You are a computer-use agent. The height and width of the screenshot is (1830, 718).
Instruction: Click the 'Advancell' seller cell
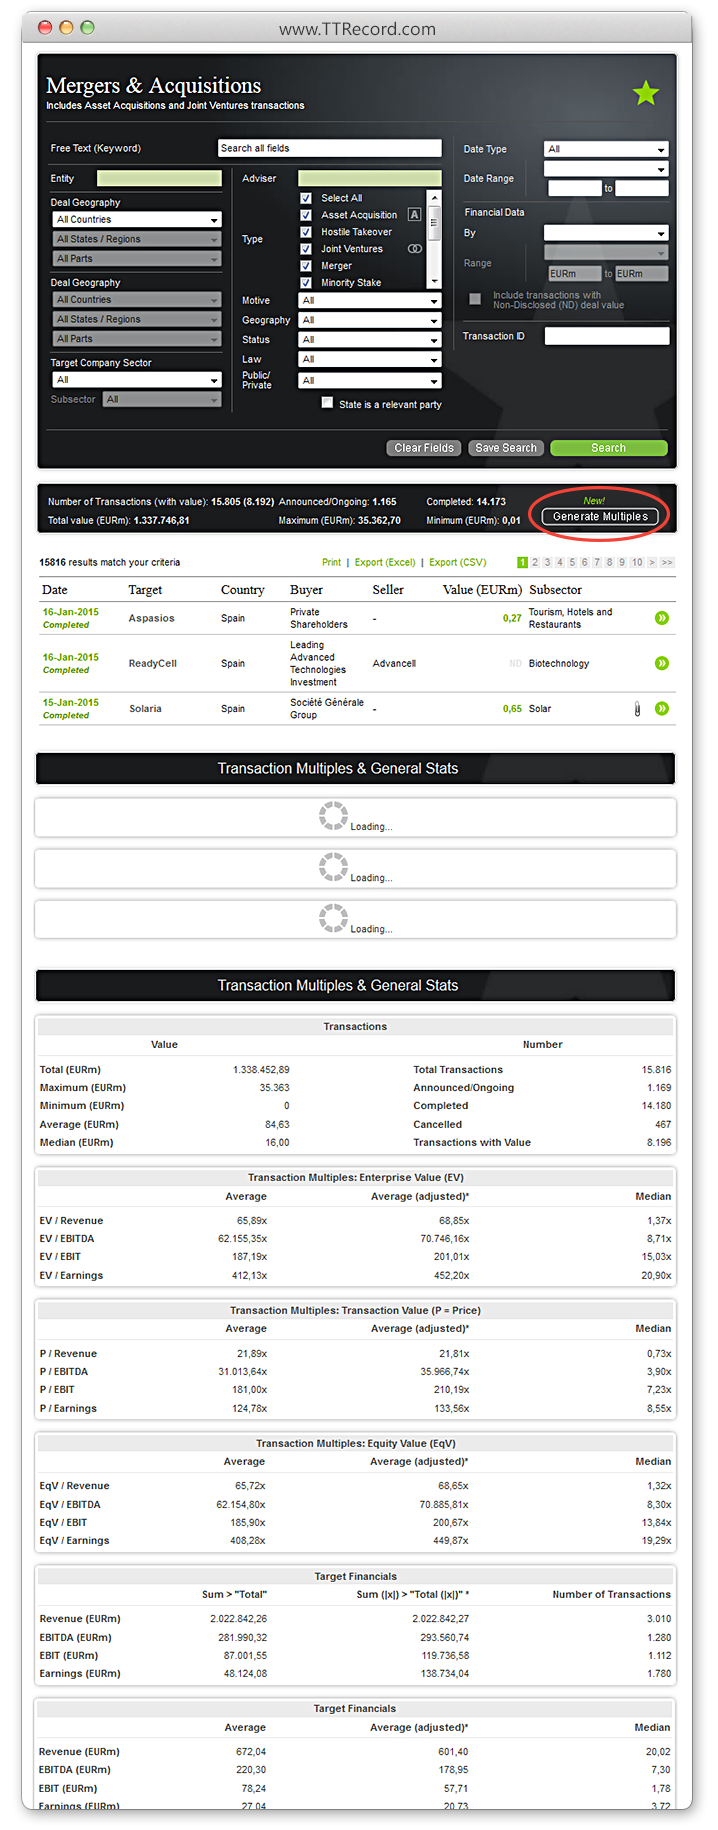394,663
